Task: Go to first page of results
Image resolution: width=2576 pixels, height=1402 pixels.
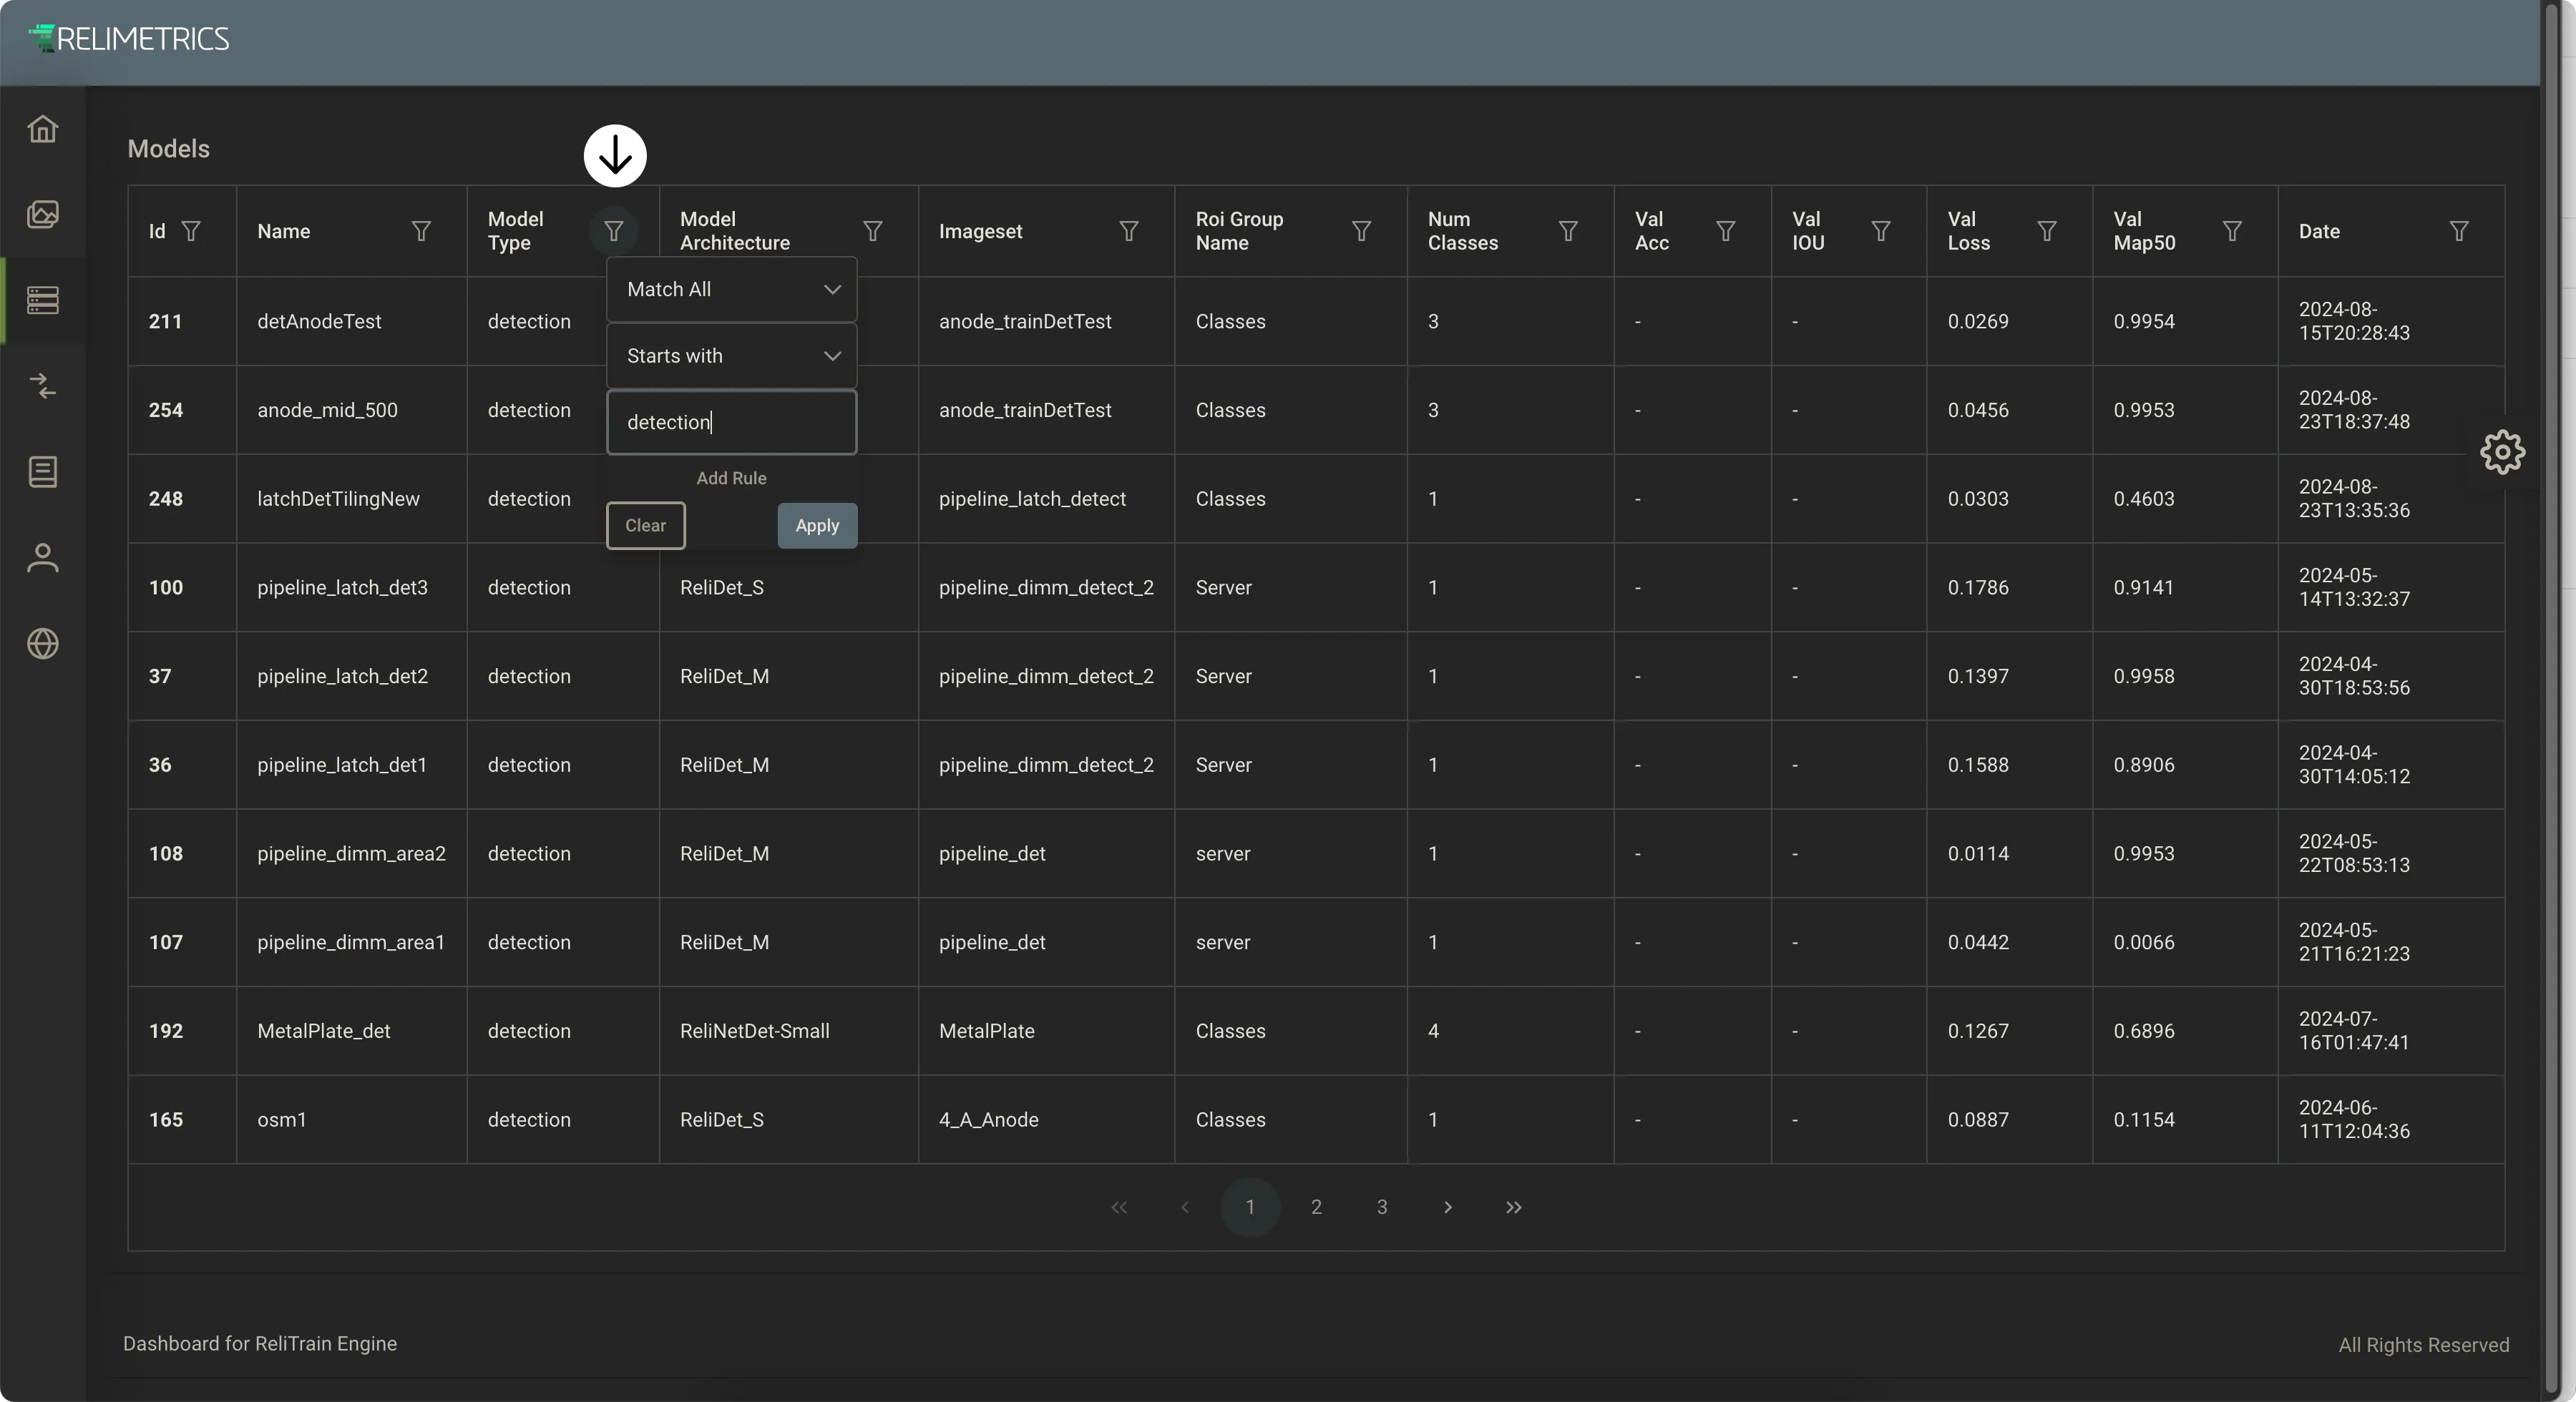Action: (1119, 1207)
